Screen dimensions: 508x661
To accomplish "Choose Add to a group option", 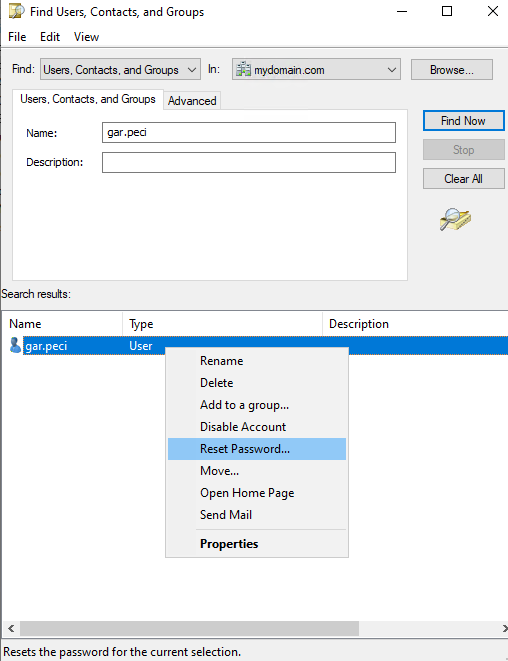I will [257, 405].
